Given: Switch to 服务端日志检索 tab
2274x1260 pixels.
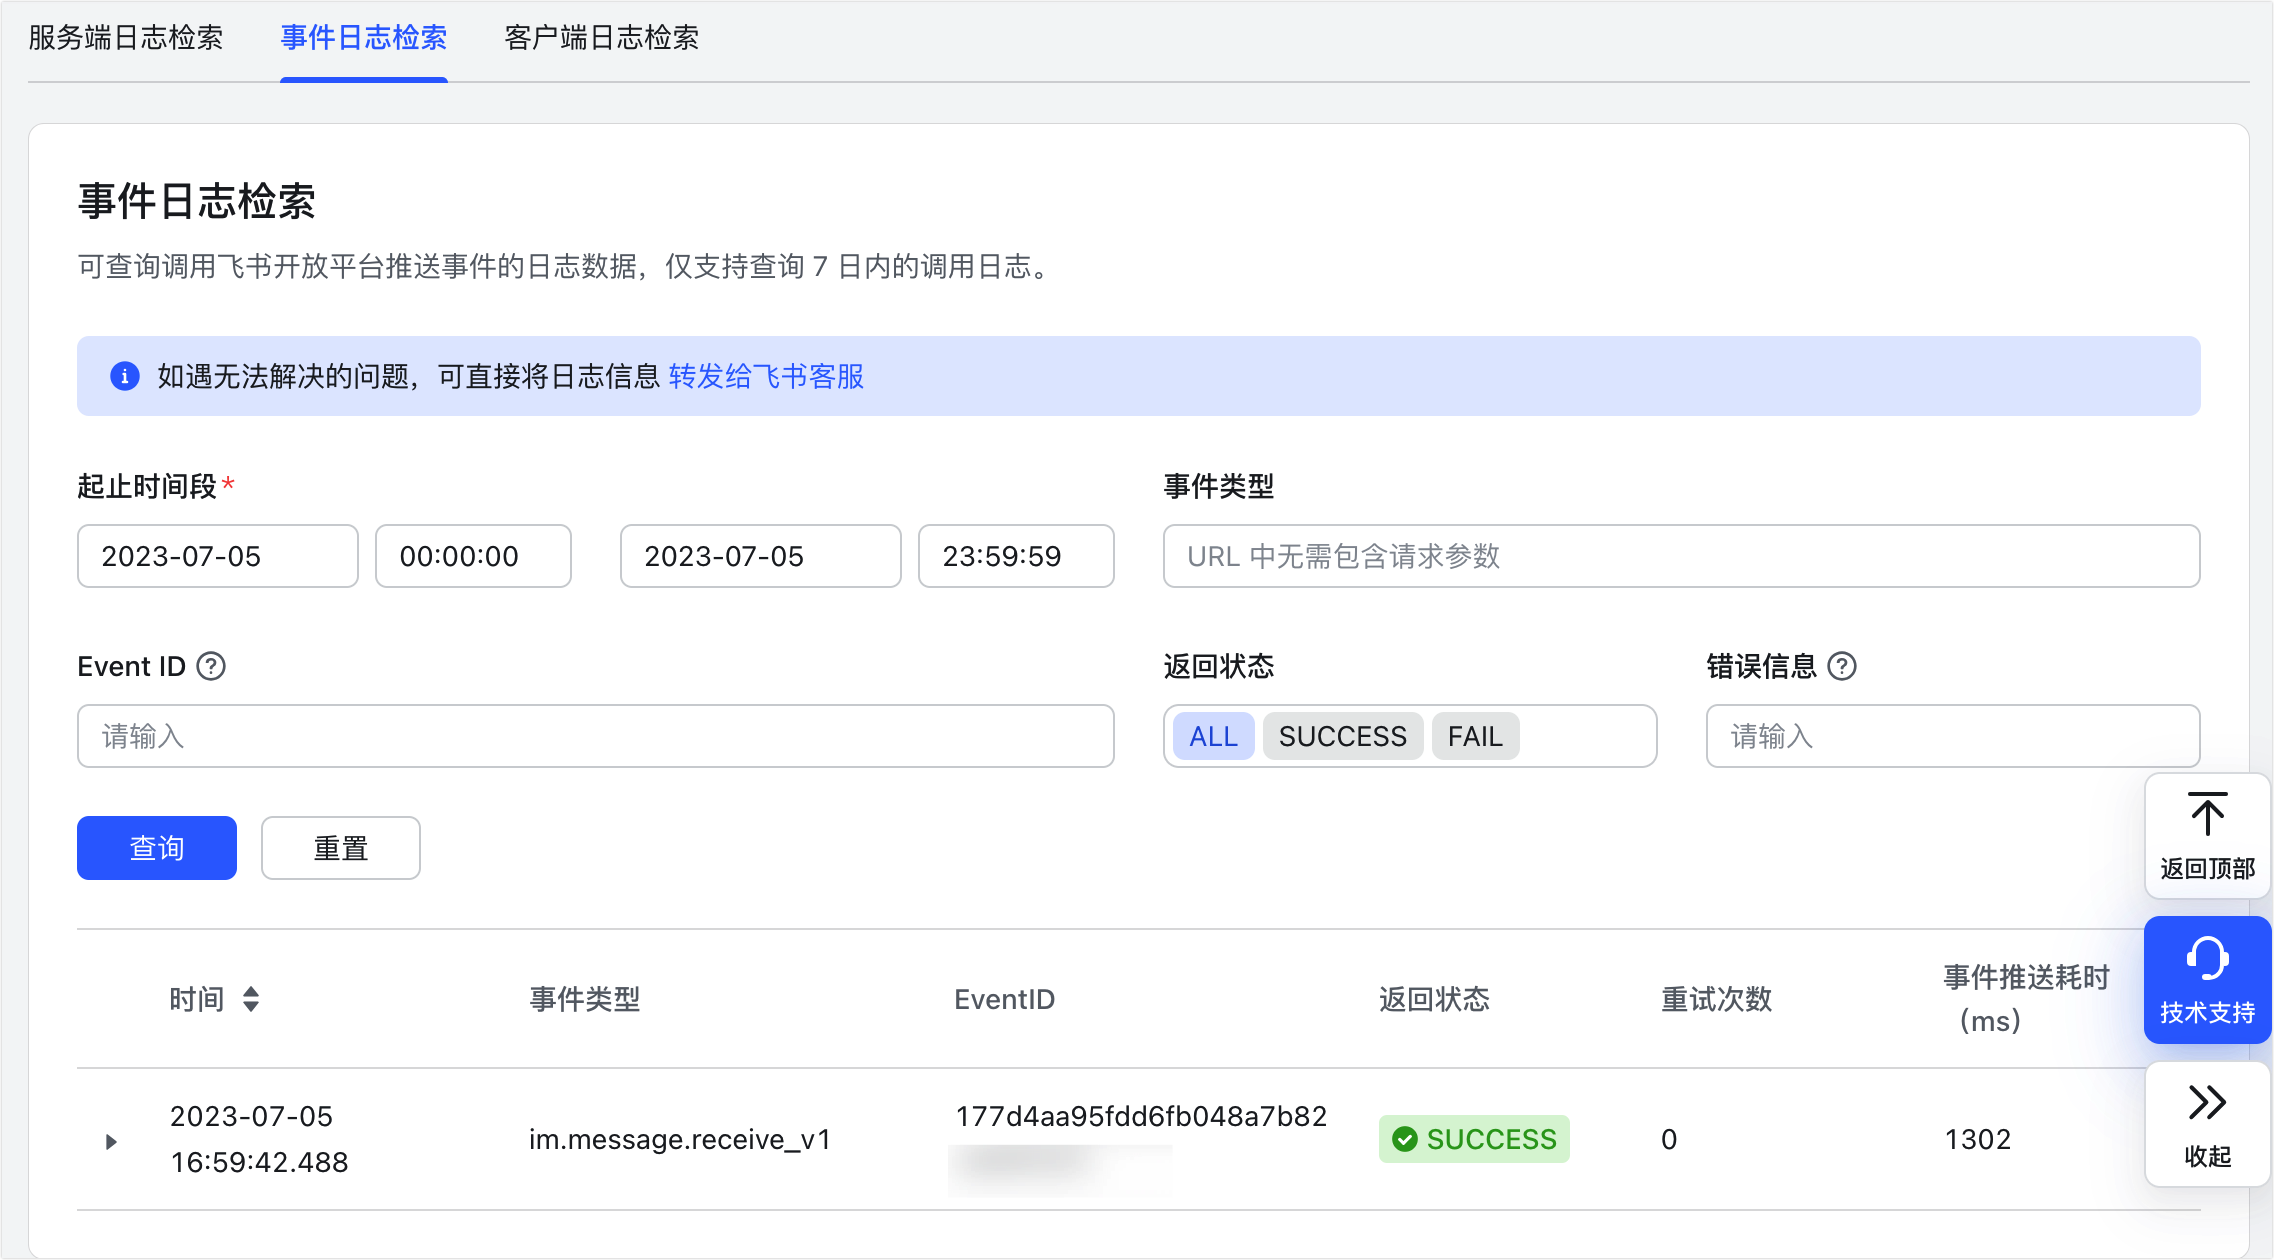Looking at the screenshot, I should coord(126,38).
